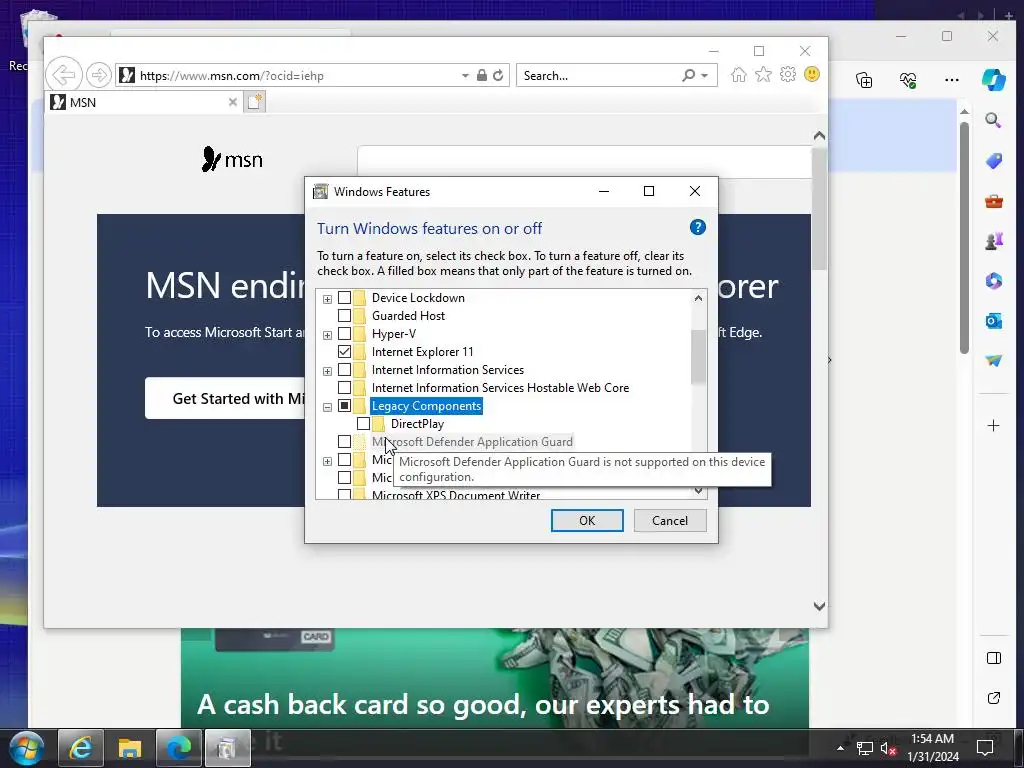
Task: Click Edge sidebar open-in-new-window icon
Action: (993, 698)
